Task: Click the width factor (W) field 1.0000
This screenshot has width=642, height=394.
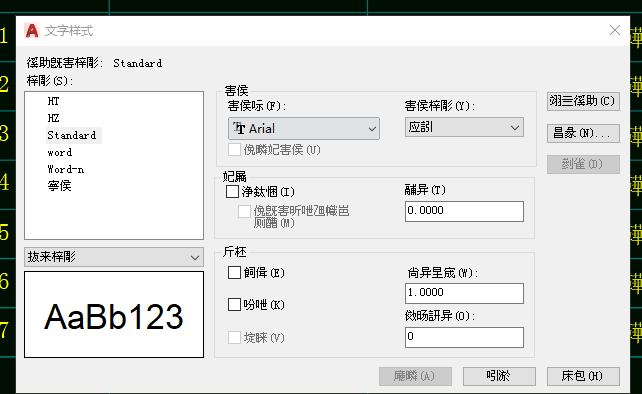Action: click(464, 293)
